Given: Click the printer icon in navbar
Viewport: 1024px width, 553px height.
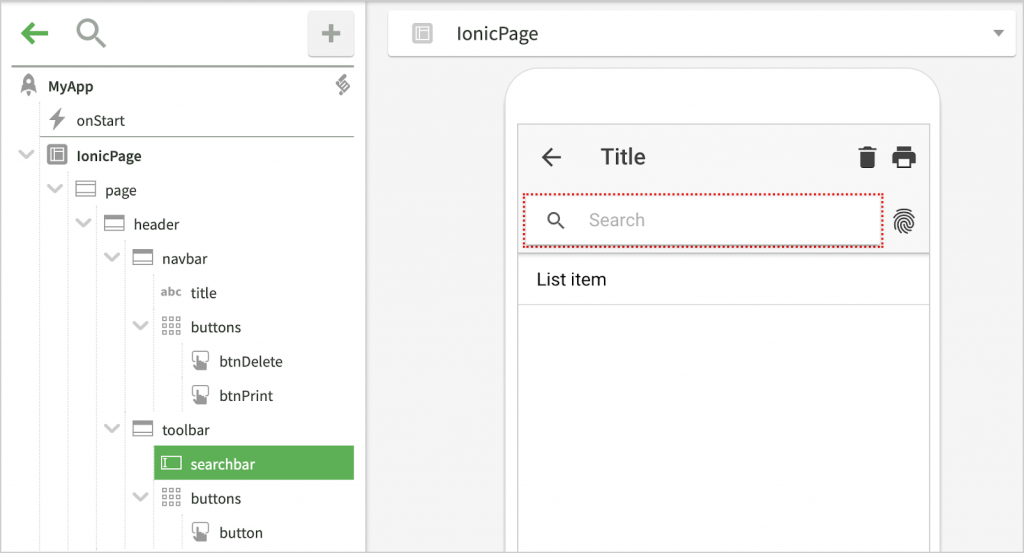Looking at the screenshot, I should coord(904,157).
